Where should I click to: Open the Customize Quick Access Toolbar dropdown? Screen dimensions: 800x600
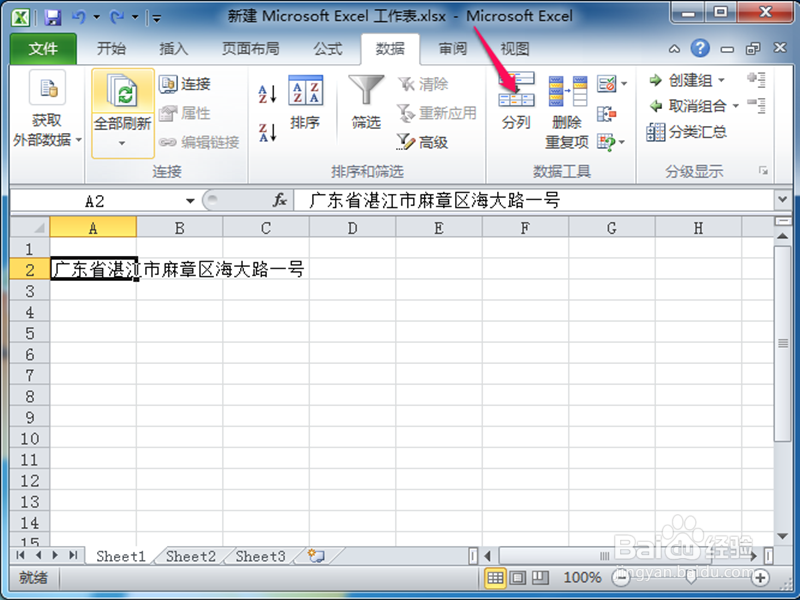coord(157,19)
